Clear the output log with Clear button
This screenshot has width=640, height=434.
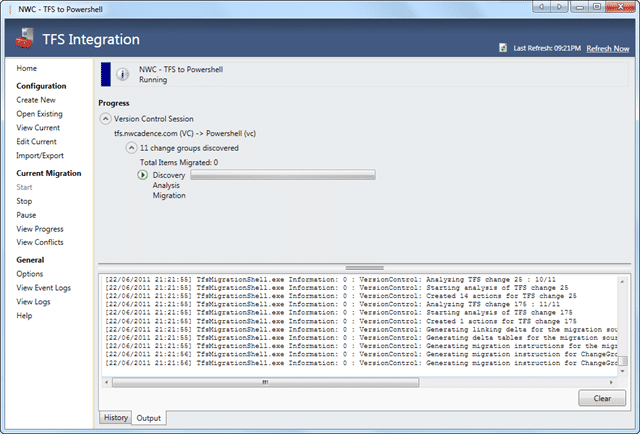[x=602, y=398]
